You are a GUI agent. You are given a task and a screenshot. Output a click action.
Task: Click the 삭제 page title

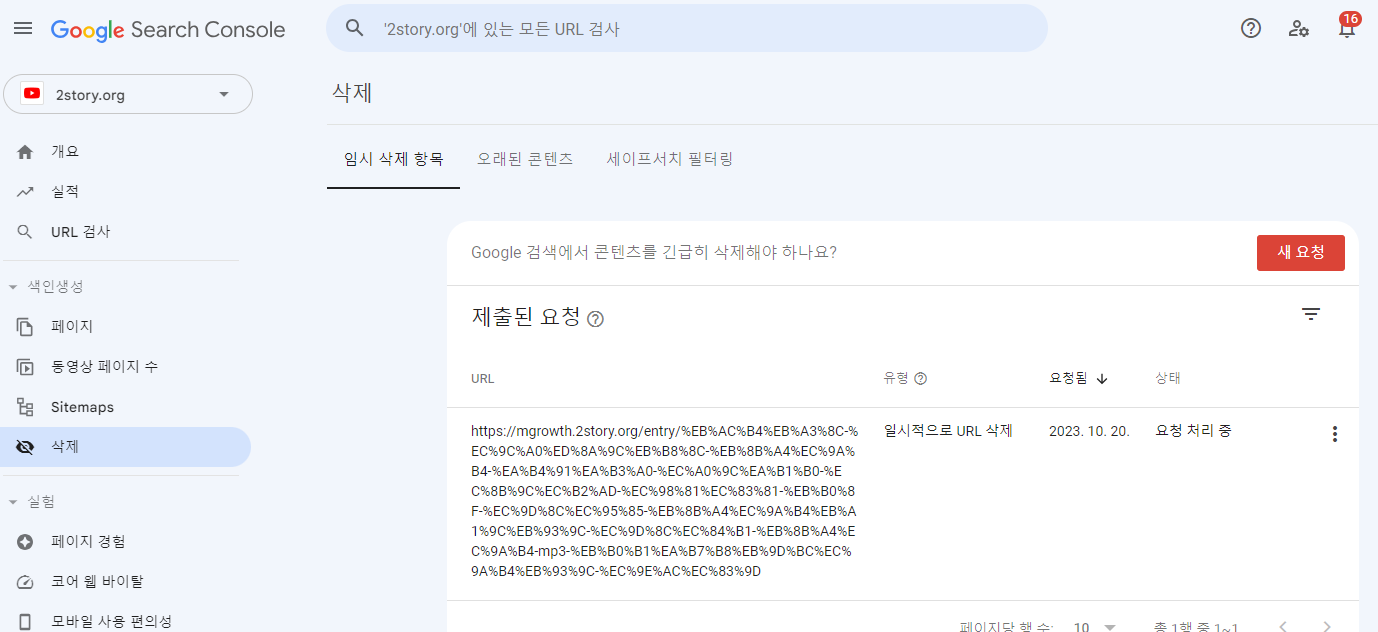point(352,93)
